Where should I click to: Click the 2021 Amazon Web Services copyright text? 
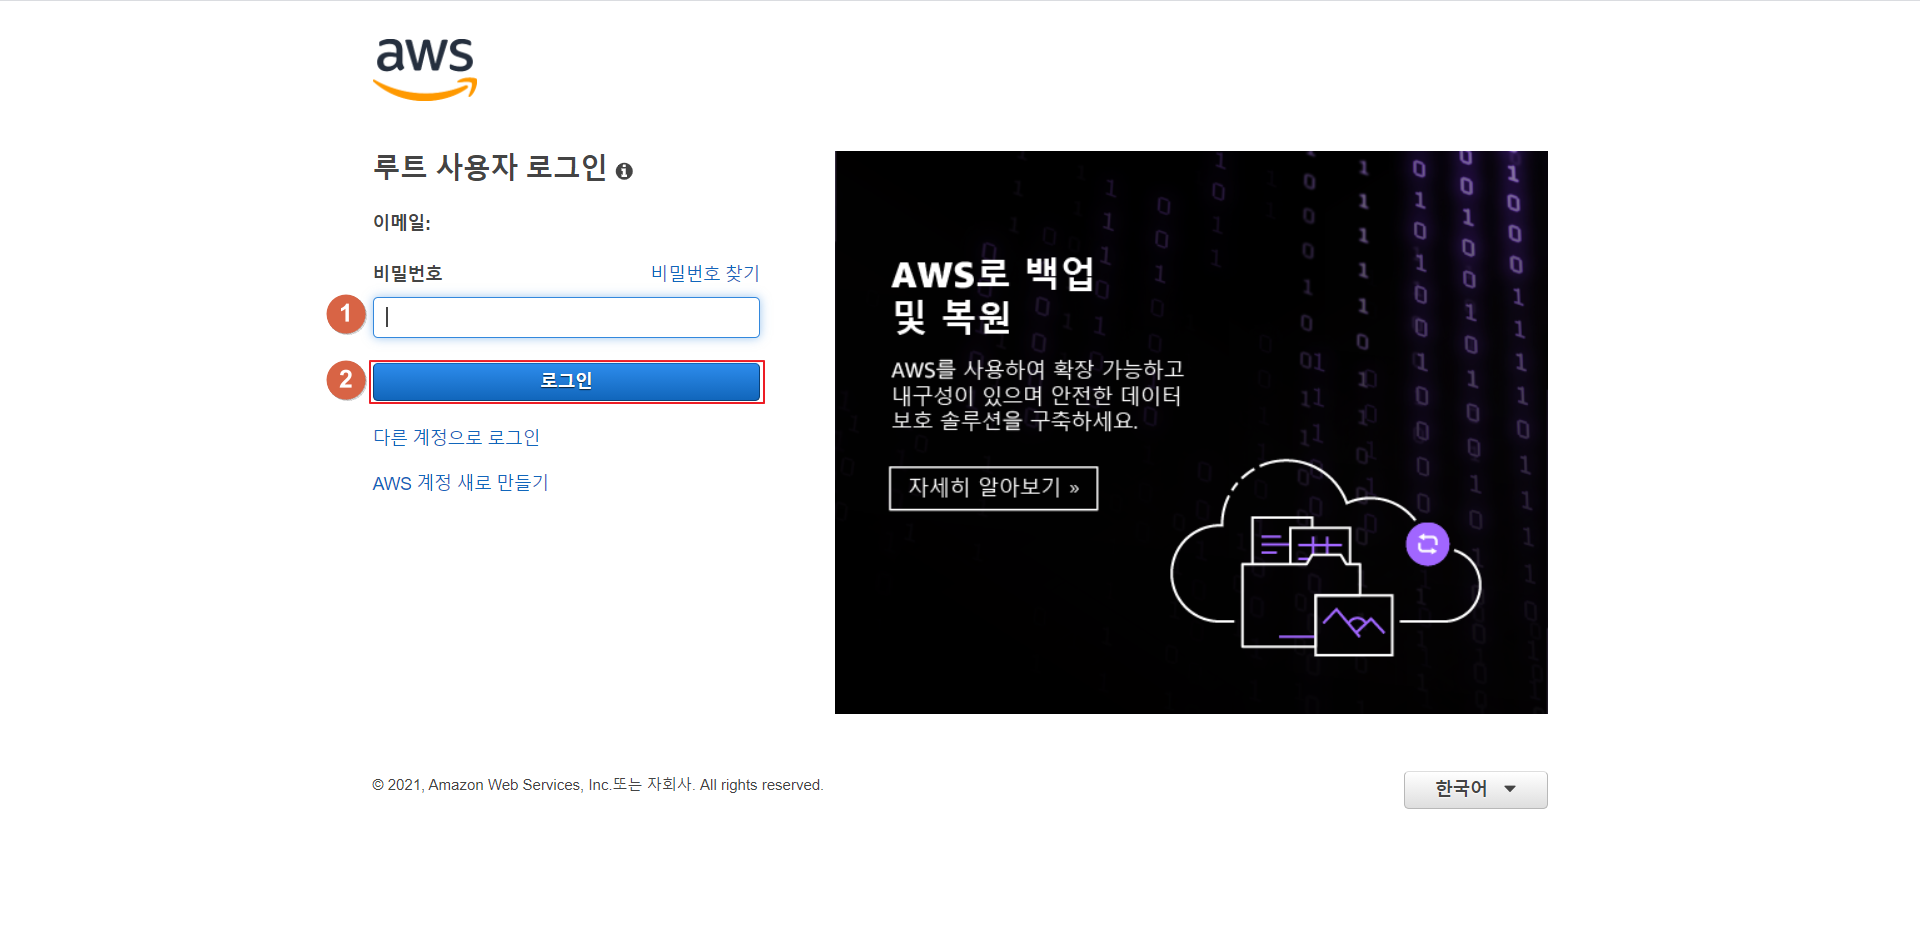598,785
